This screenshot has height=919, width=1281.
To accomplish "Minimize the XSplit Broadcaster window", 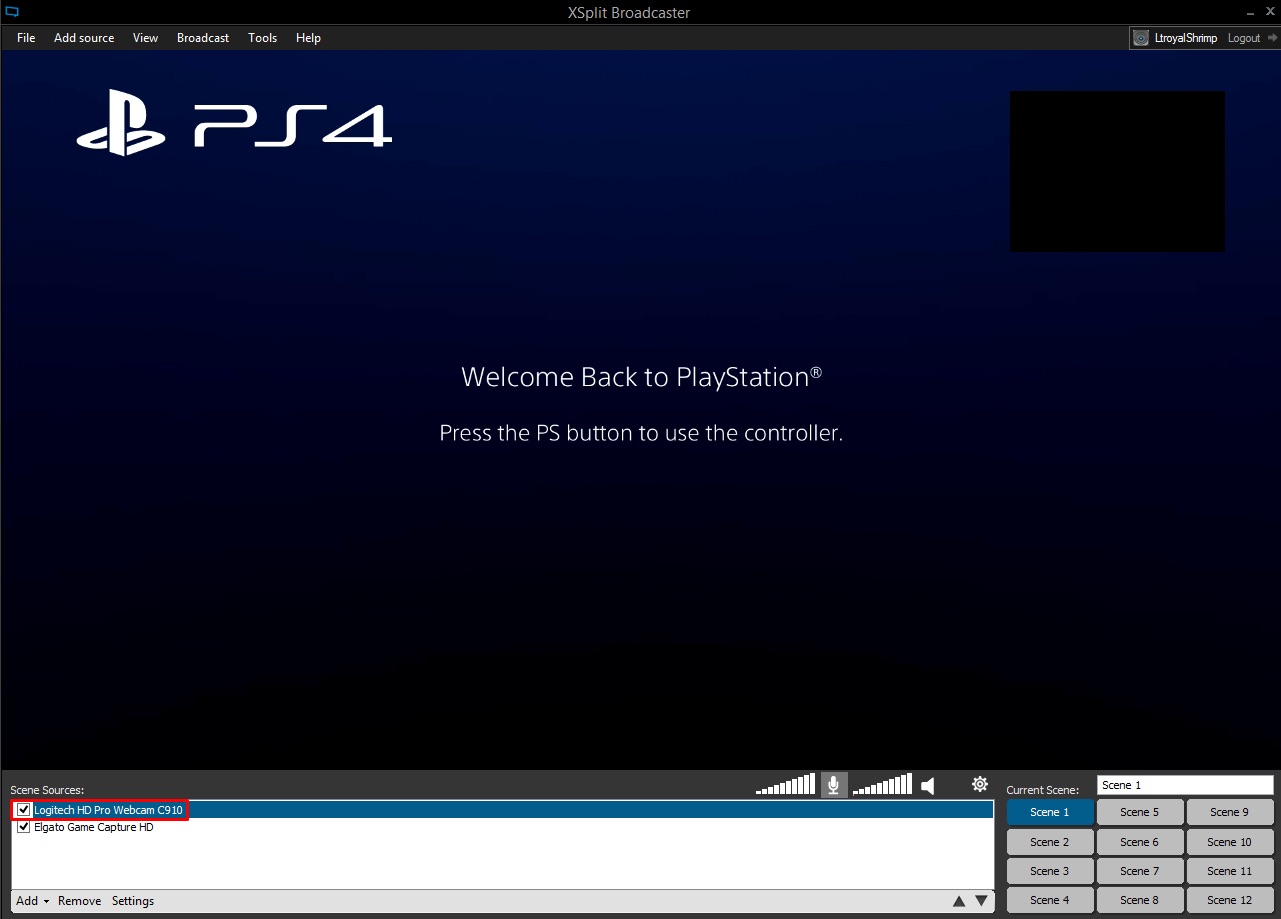I will 1250,12.
